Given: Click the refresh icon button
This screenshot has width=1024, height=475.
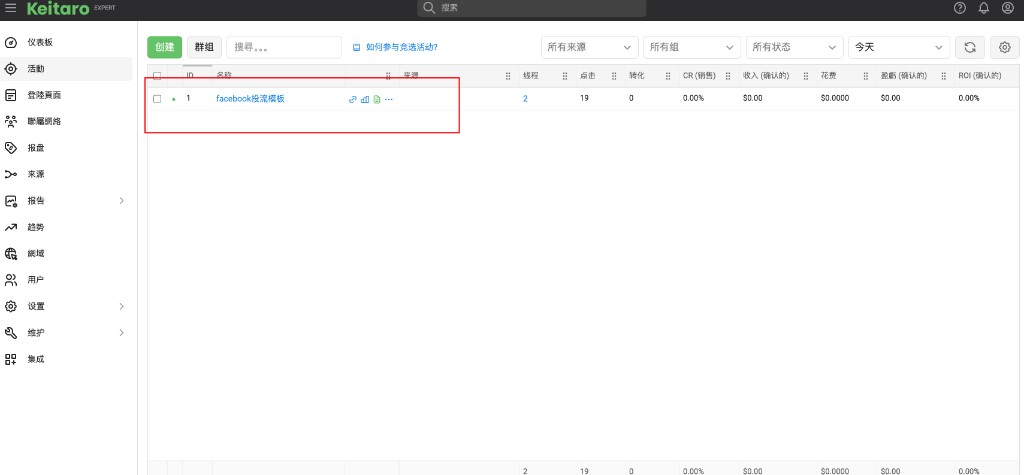Looking at the screenshot, I should coord(970,47).
